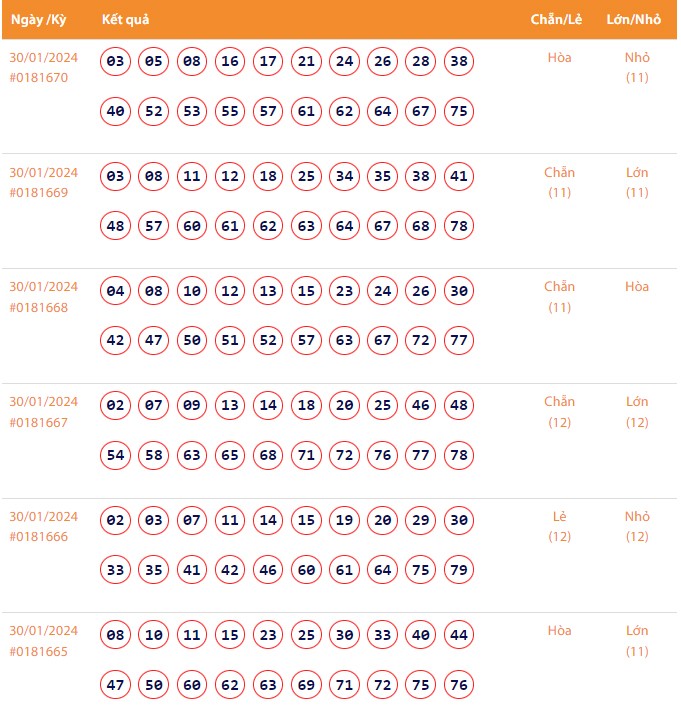The height and width of the screenshot is (721, 681).
Task: Click the "Kết quả" column header
Action: point(125,20)
